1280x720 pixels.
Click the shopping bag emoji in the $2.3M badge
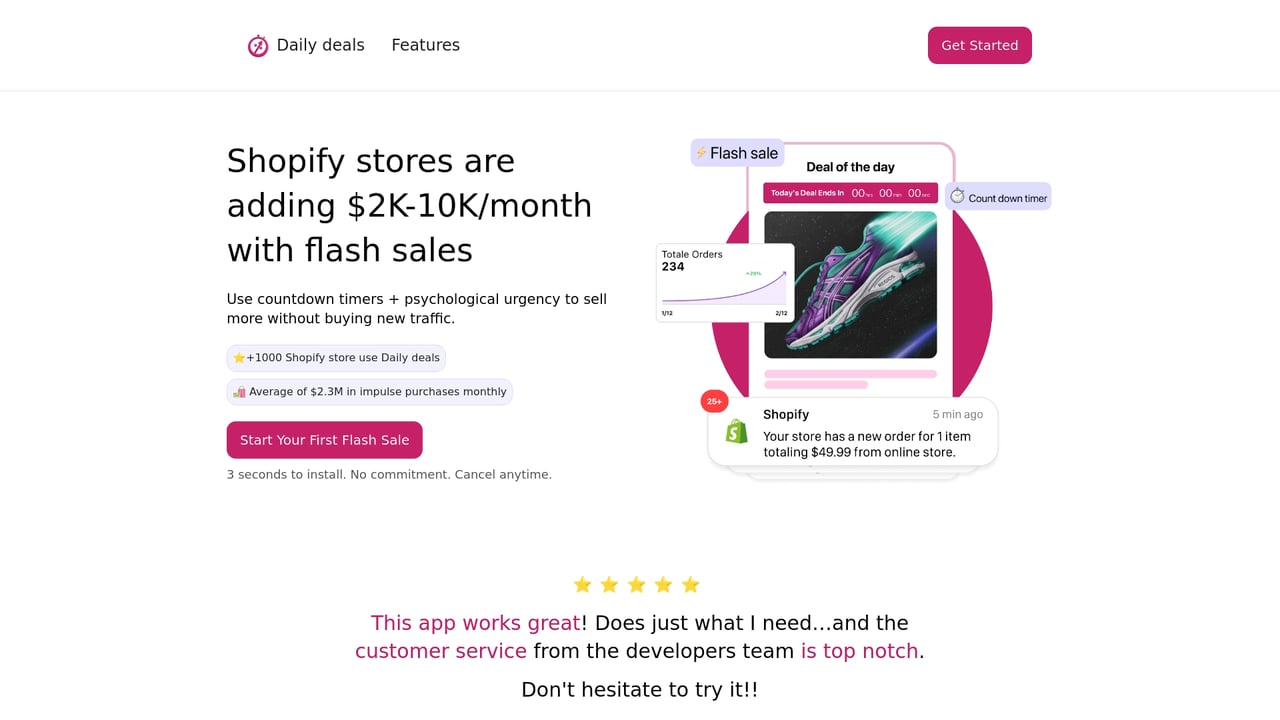coord(239,391)
